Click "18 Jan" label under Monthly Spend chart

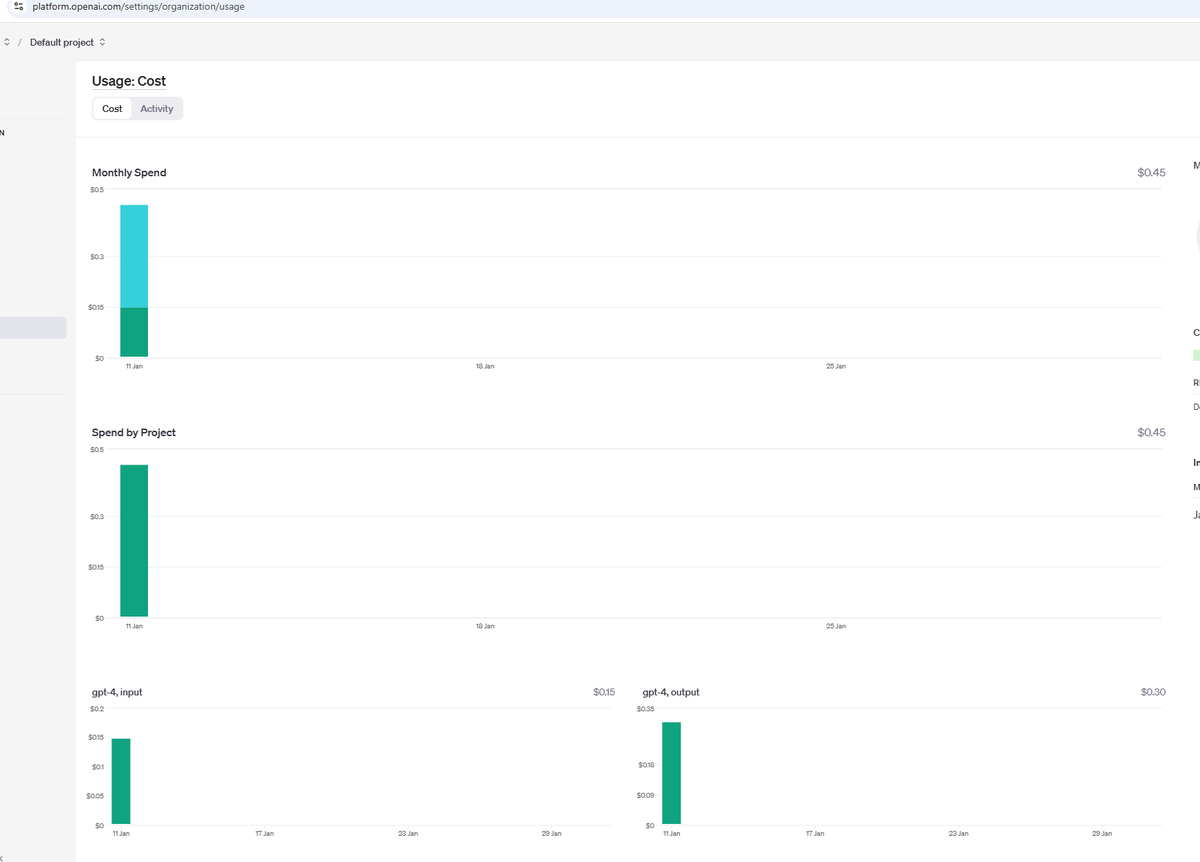coord(485,367)
